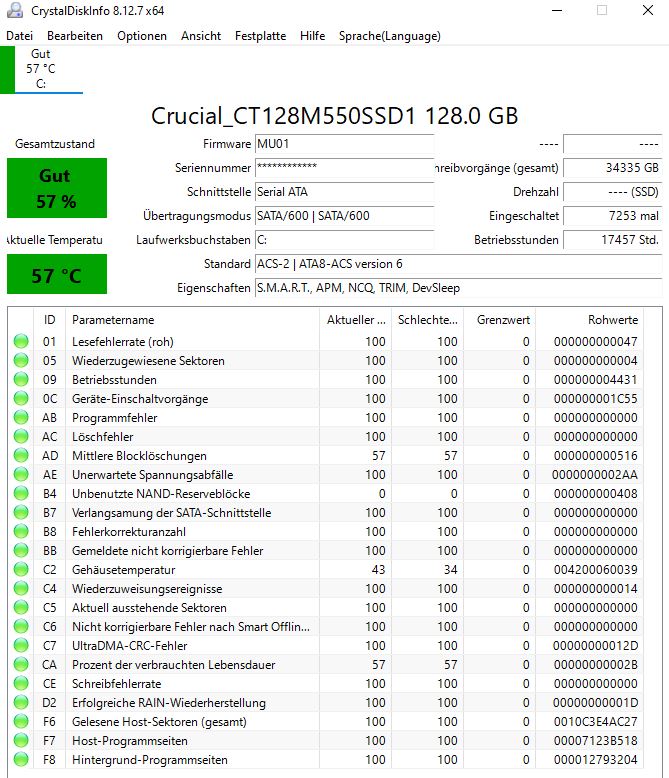Click the status icon for Unerwartete Spannungsabfälle
This screenshot has height=778, width=669.
pyautogui.click(x=21, y=474)
